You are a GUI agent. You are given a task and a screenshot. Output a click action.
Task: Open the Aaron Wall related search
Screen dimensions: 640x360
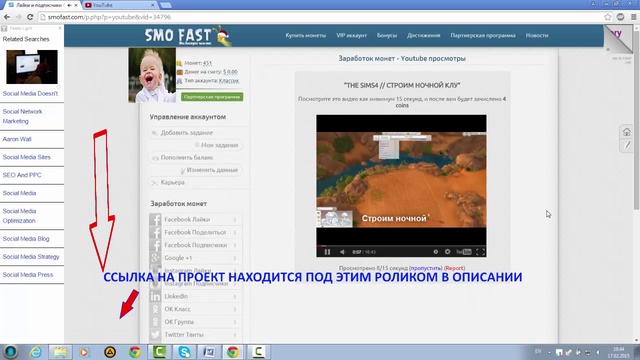(x=17, y=139)
